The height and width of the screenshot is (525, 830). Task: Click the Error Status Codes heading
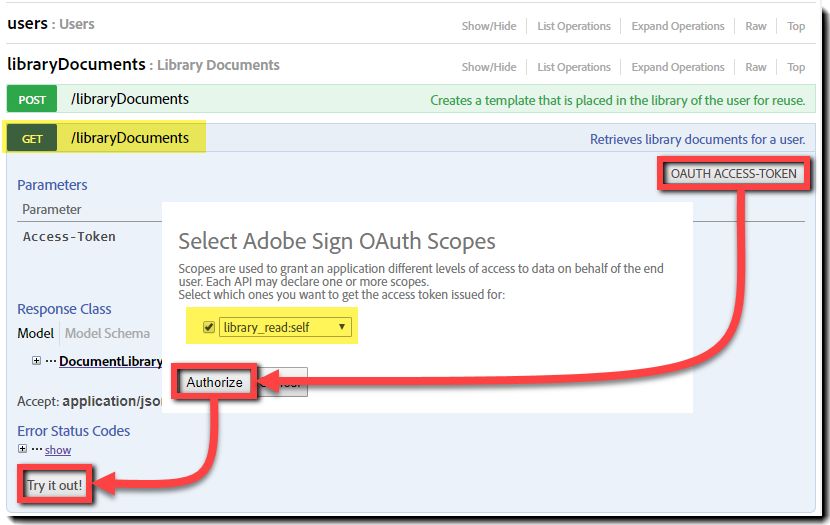coord(74,431)
